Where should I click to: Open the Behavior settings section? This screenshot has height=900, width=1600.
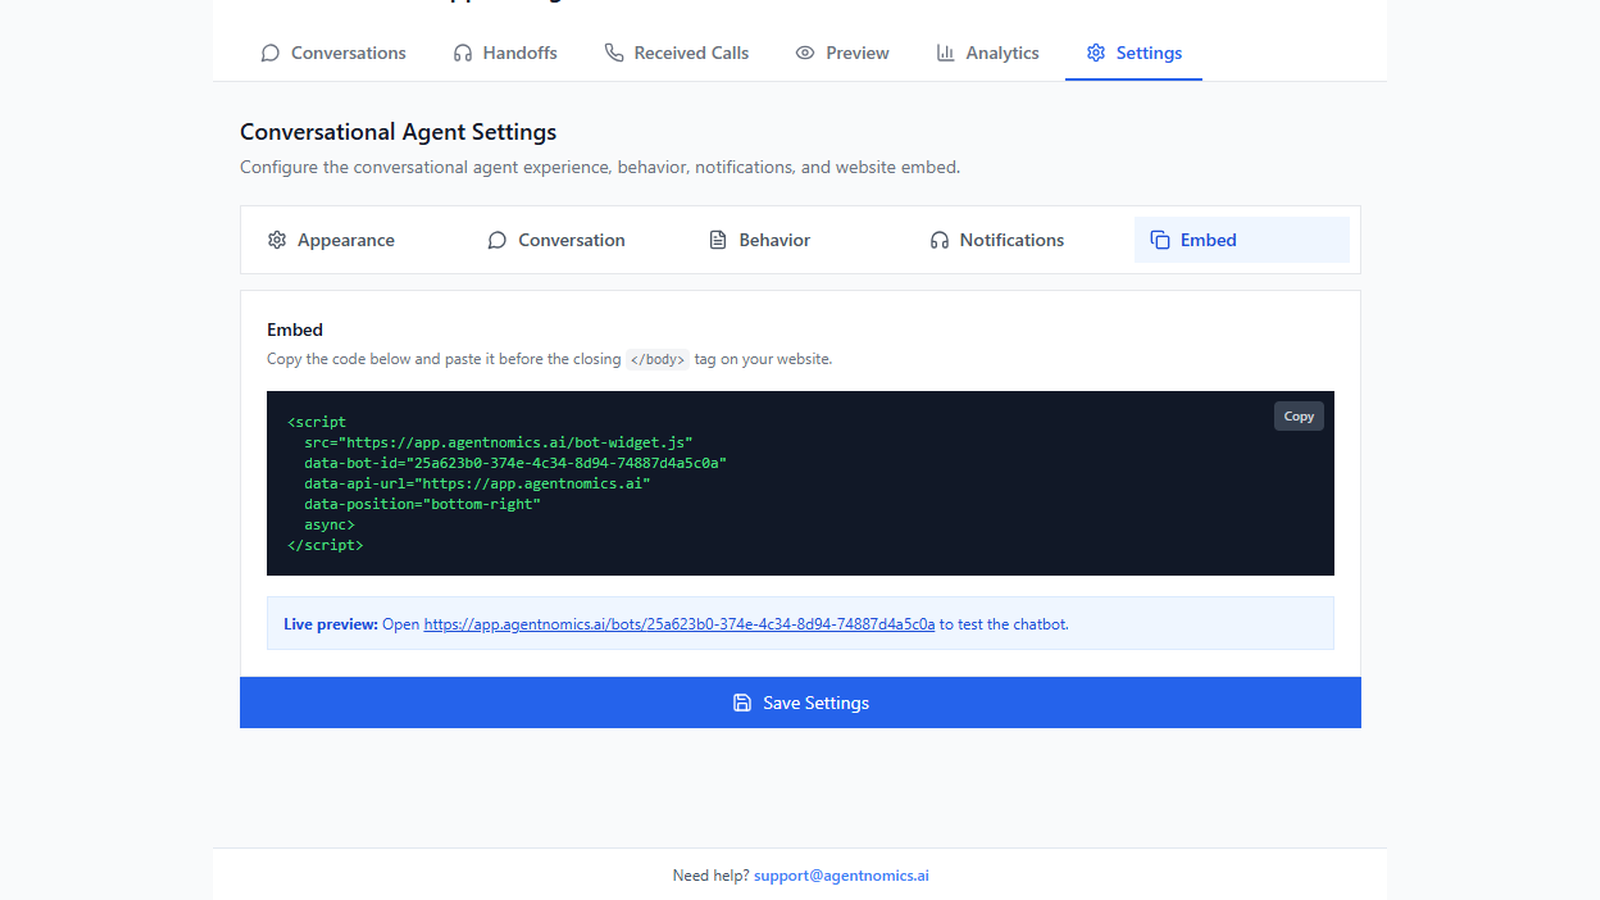(x=800, y=240)
